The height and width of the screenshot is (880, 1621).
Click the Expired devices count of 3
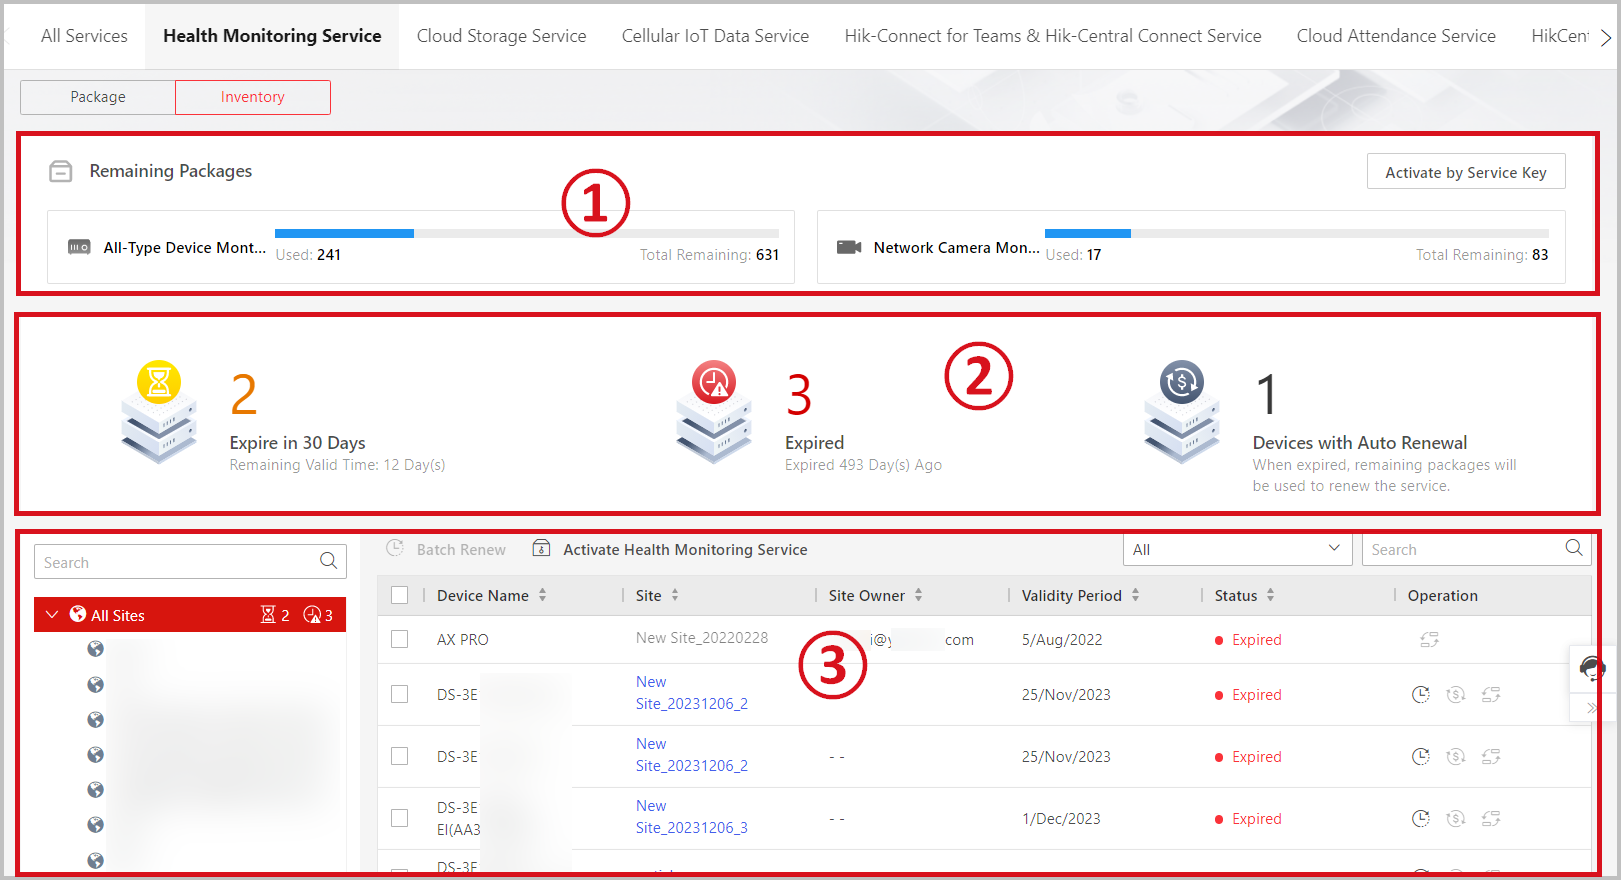pyautogui.click(x=799, y=394)
